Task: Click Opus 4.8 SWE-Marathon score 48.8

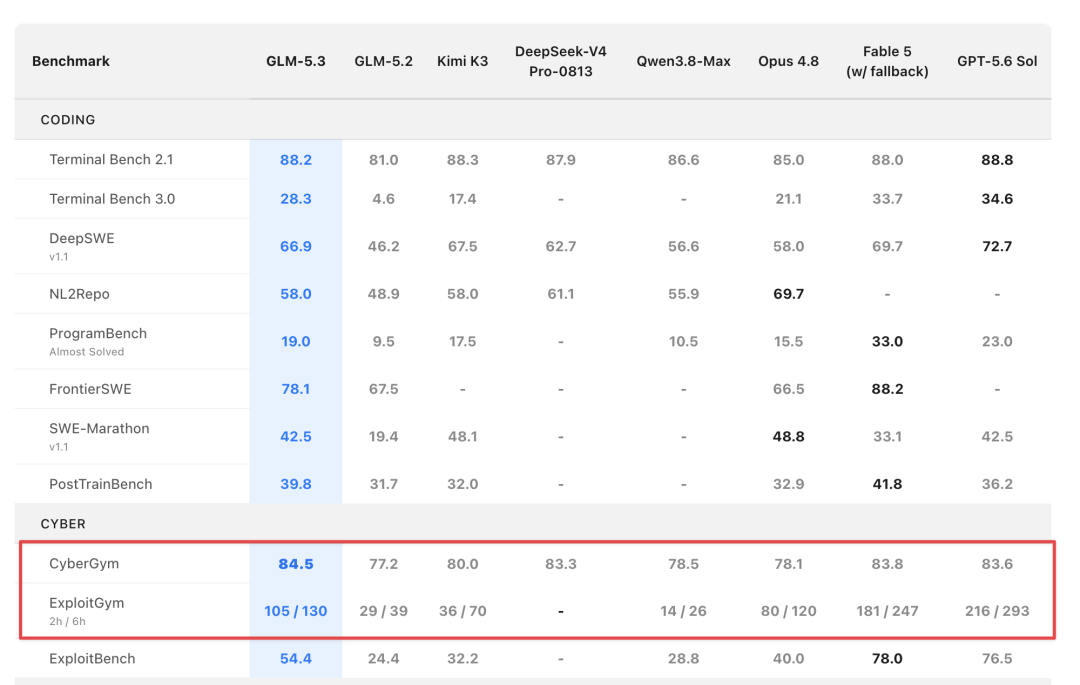Action: coord(788,436)
